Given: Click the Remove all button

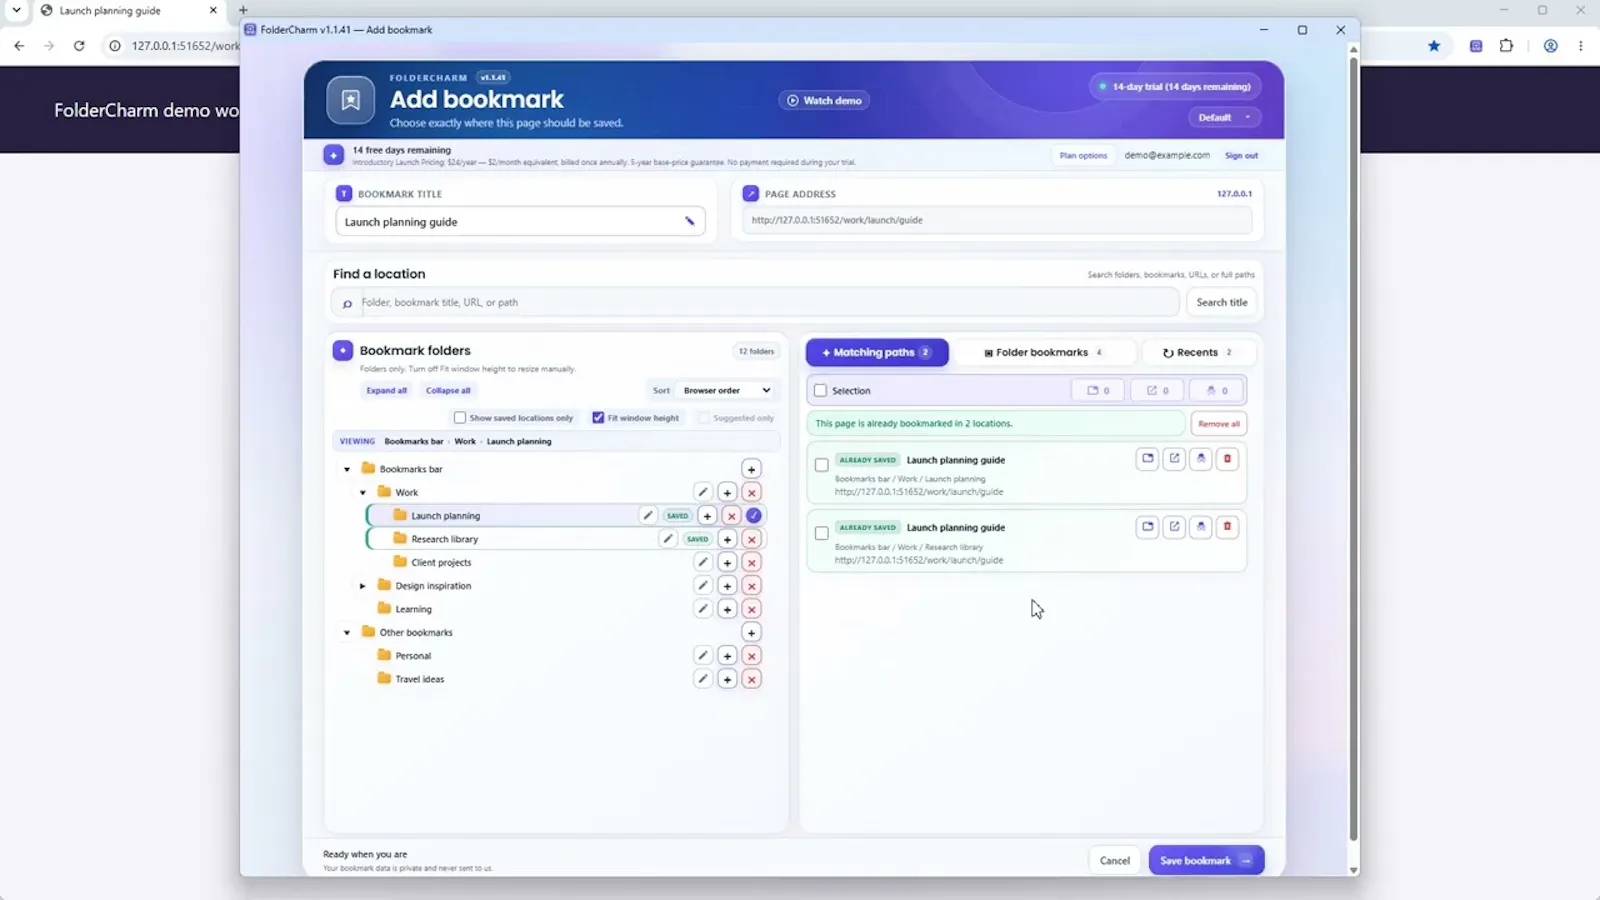Looking at the screenshot, I should (1218, 424).
